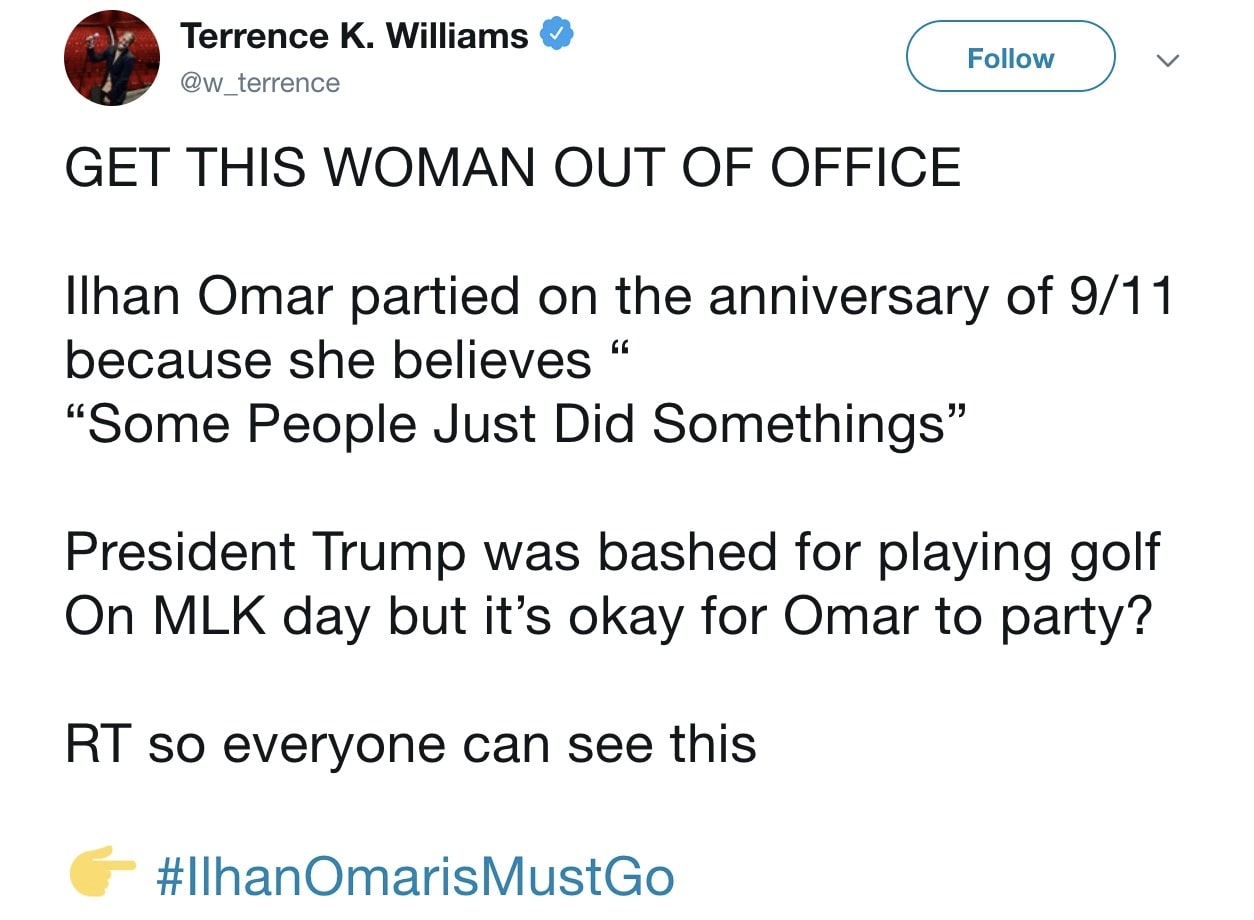Viewport: 1254px width, 920px height.
Task: Click the 'Ilhan Omar partied on the anniversary' line
Action: coord(618,296)
